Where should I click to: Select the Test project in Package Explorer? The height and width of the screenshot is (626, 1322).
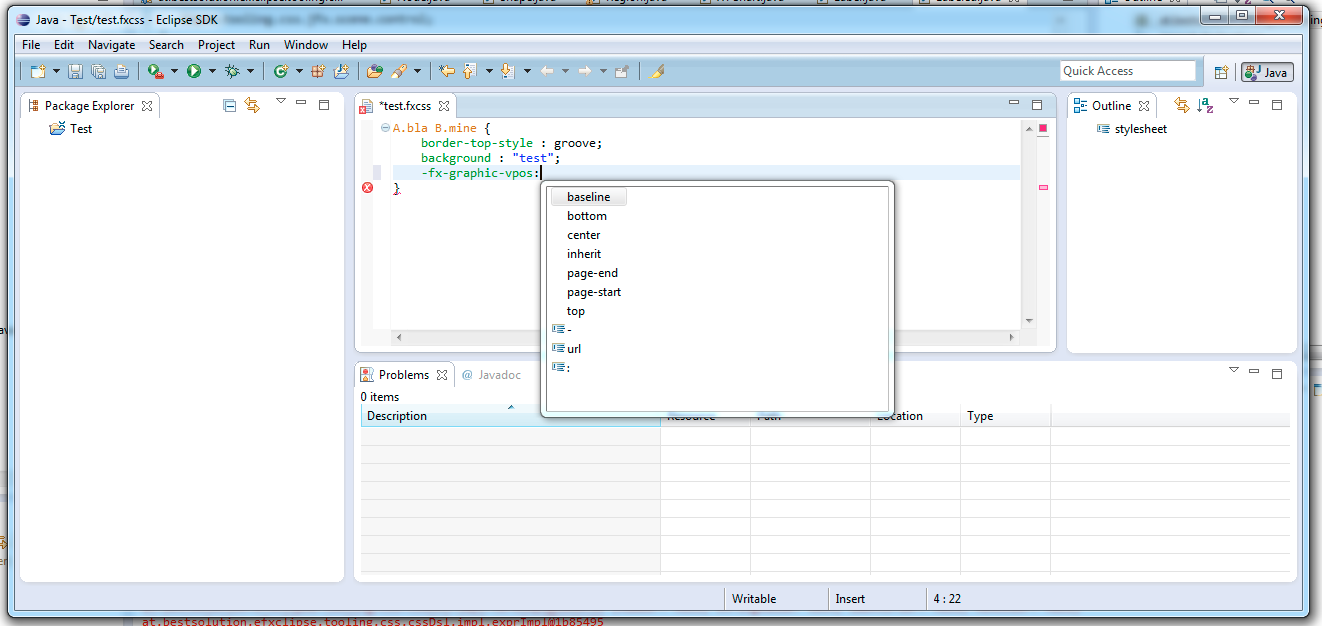81,129
